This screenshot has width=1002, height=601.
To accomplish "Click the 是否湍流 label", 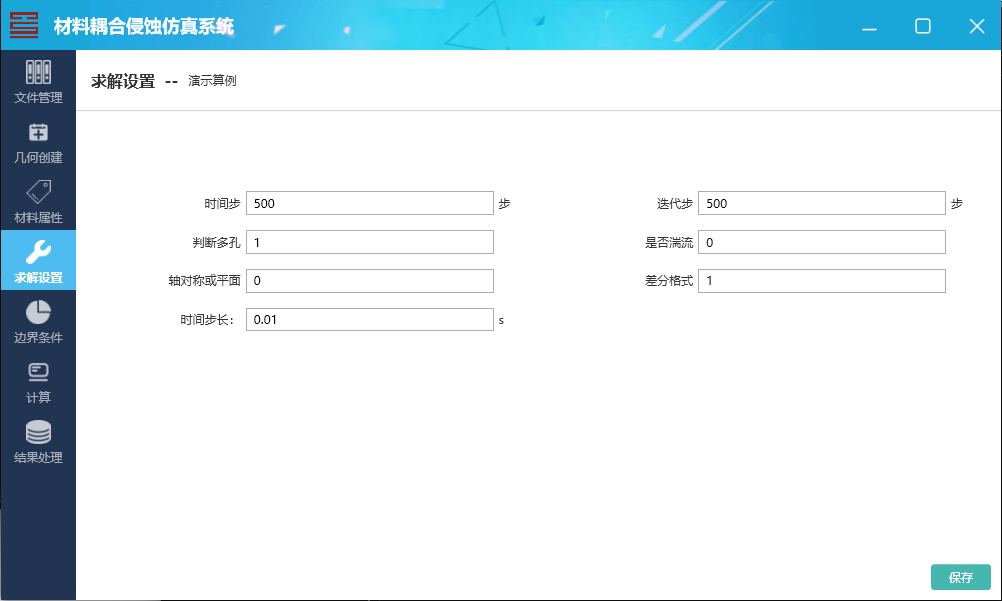I will point(668,242).
